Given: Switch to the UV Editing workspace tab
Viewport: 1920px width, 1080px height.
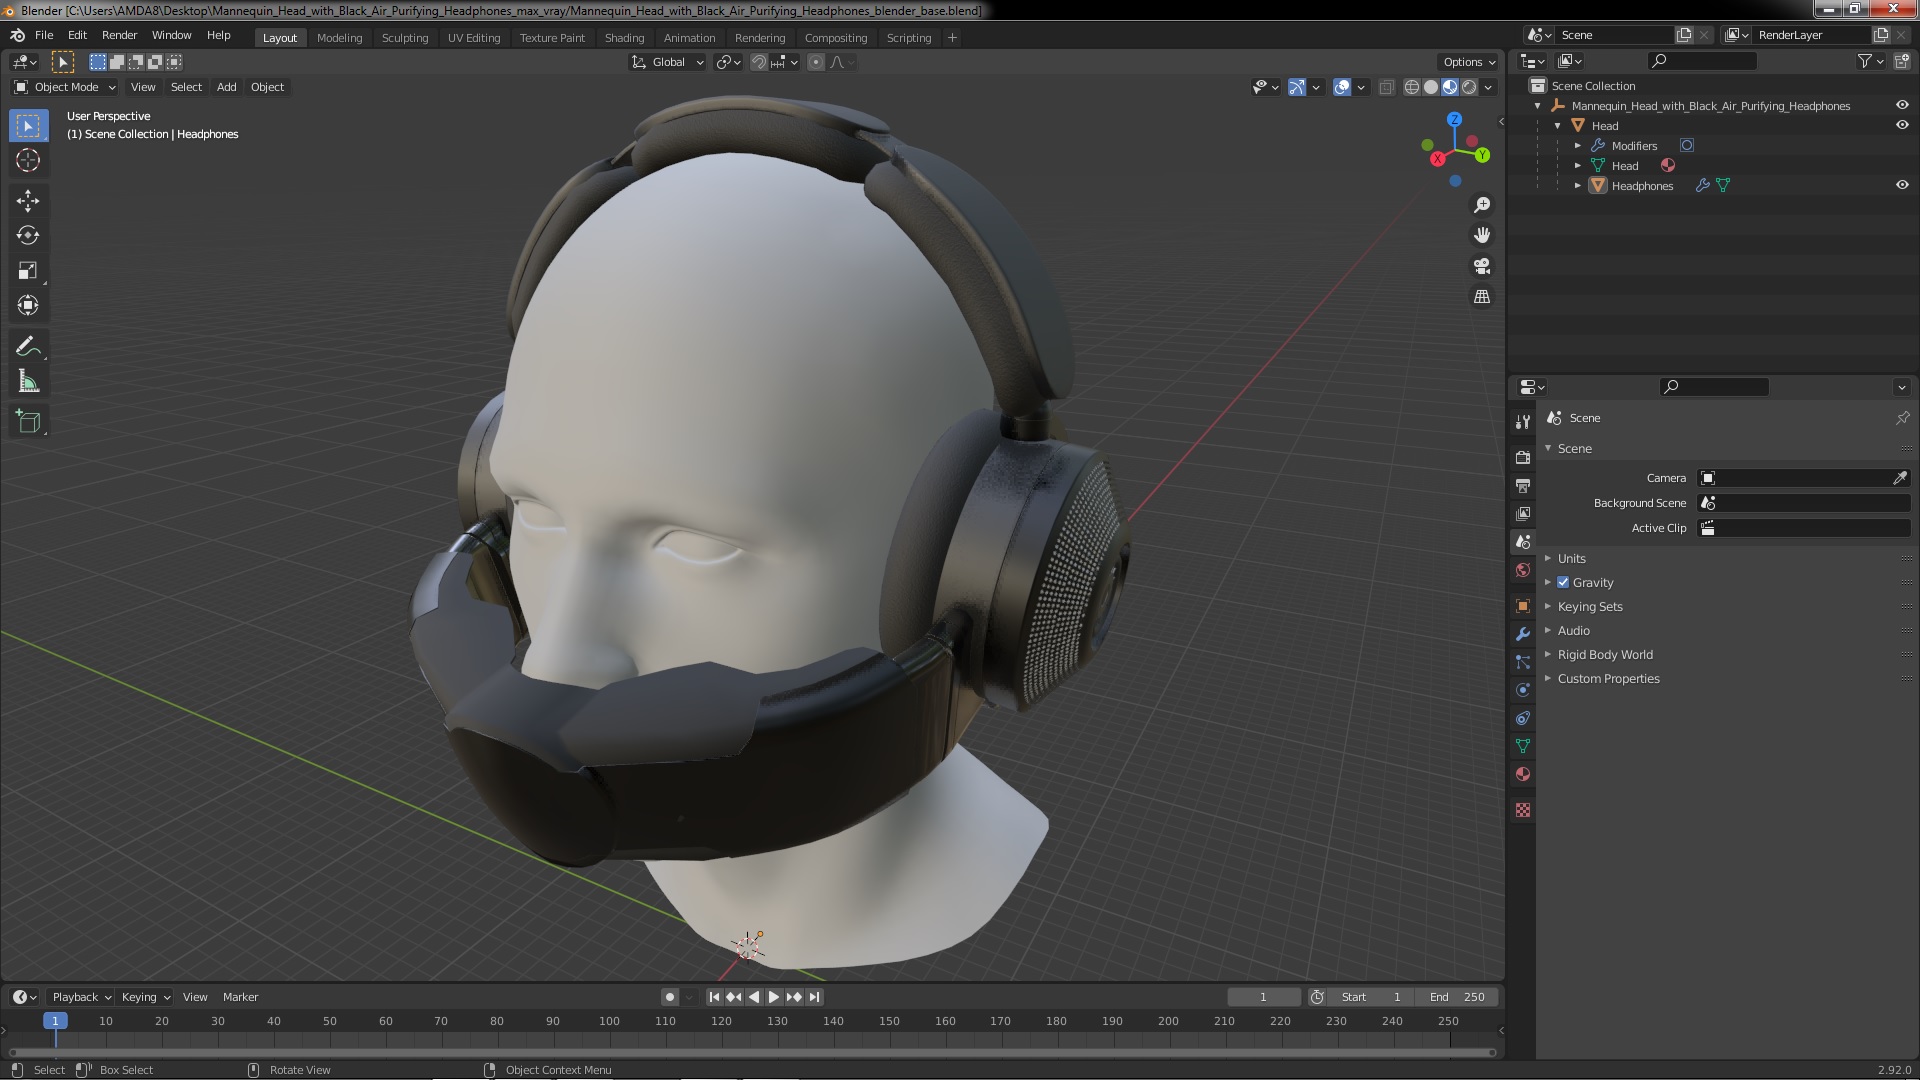Looking at the screenshot, I should coord(474,38).
